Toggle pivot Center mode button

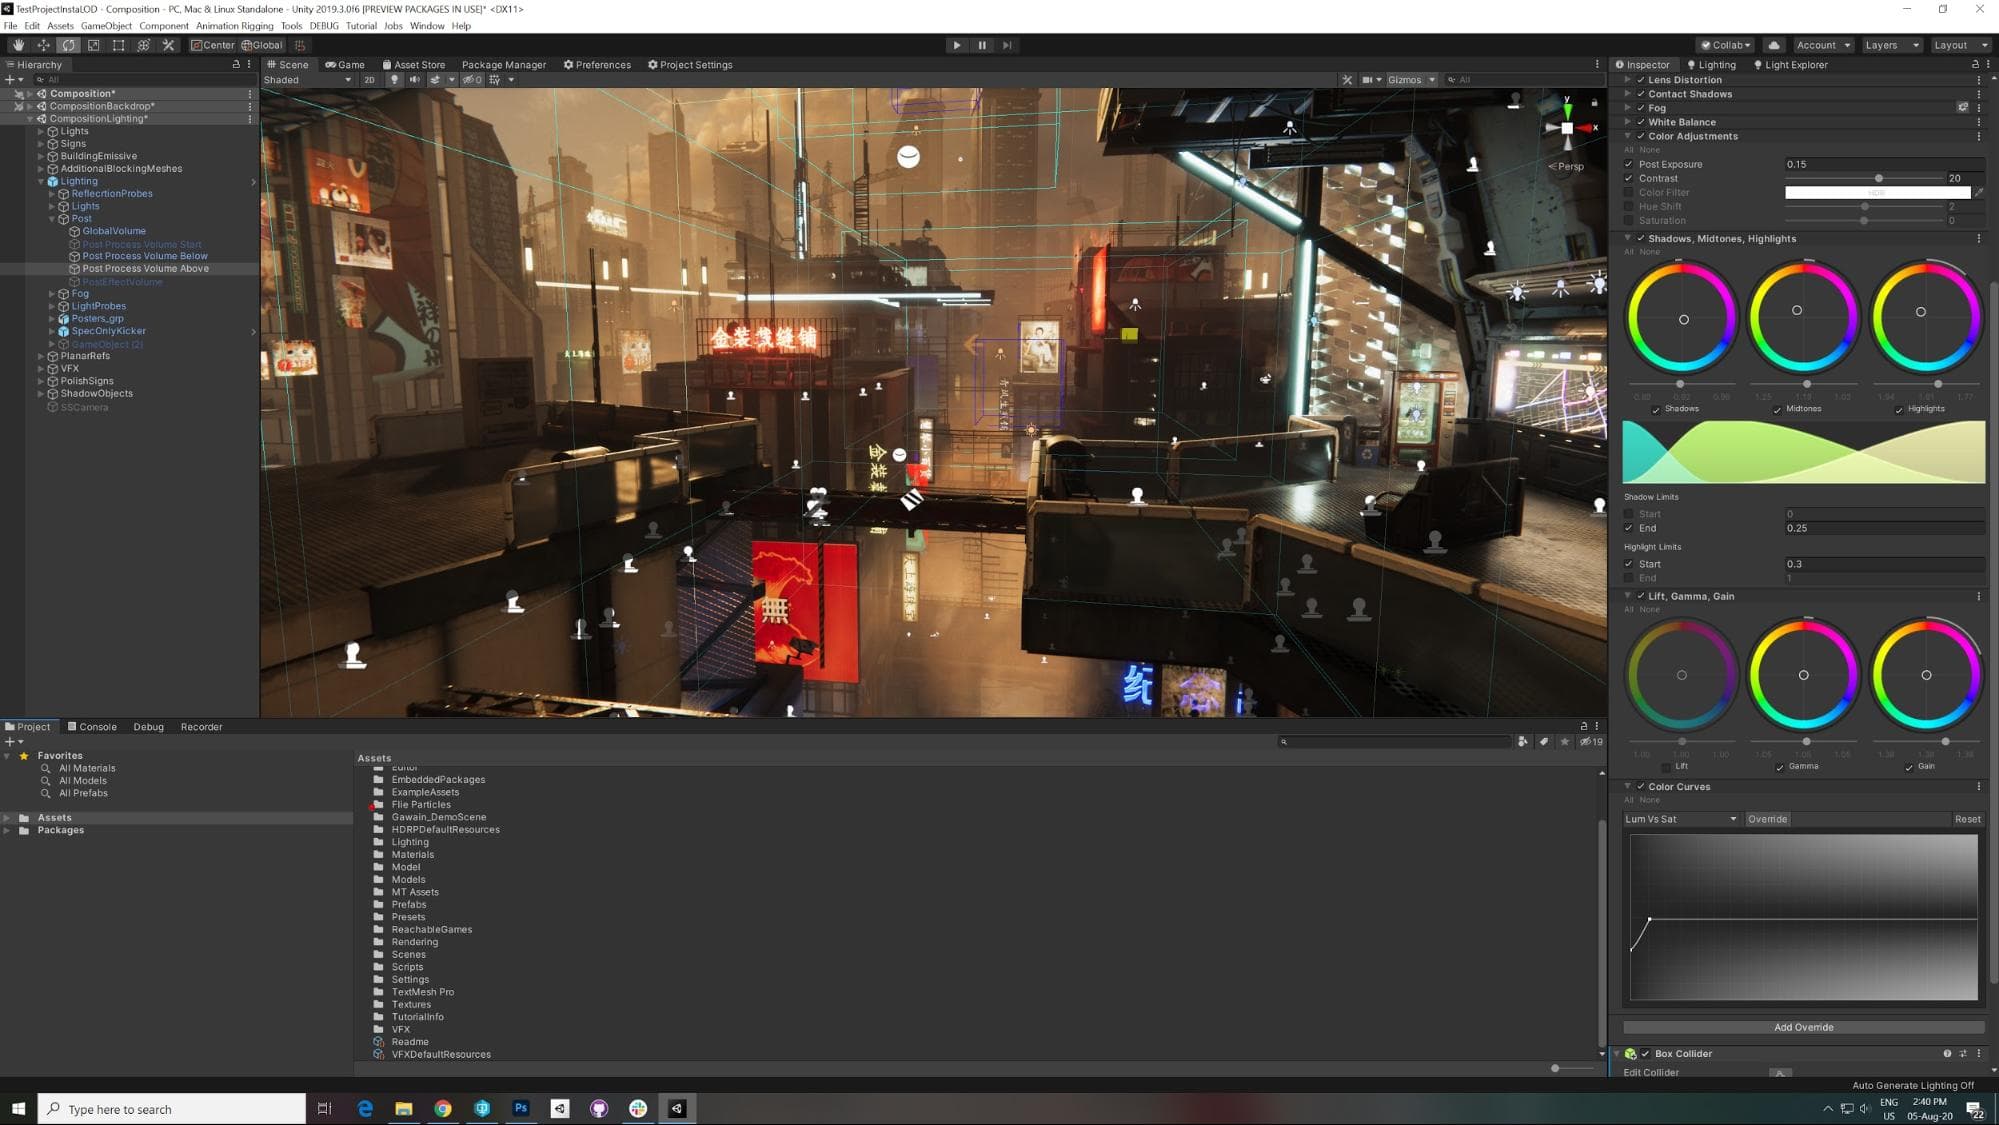(213, 45)
